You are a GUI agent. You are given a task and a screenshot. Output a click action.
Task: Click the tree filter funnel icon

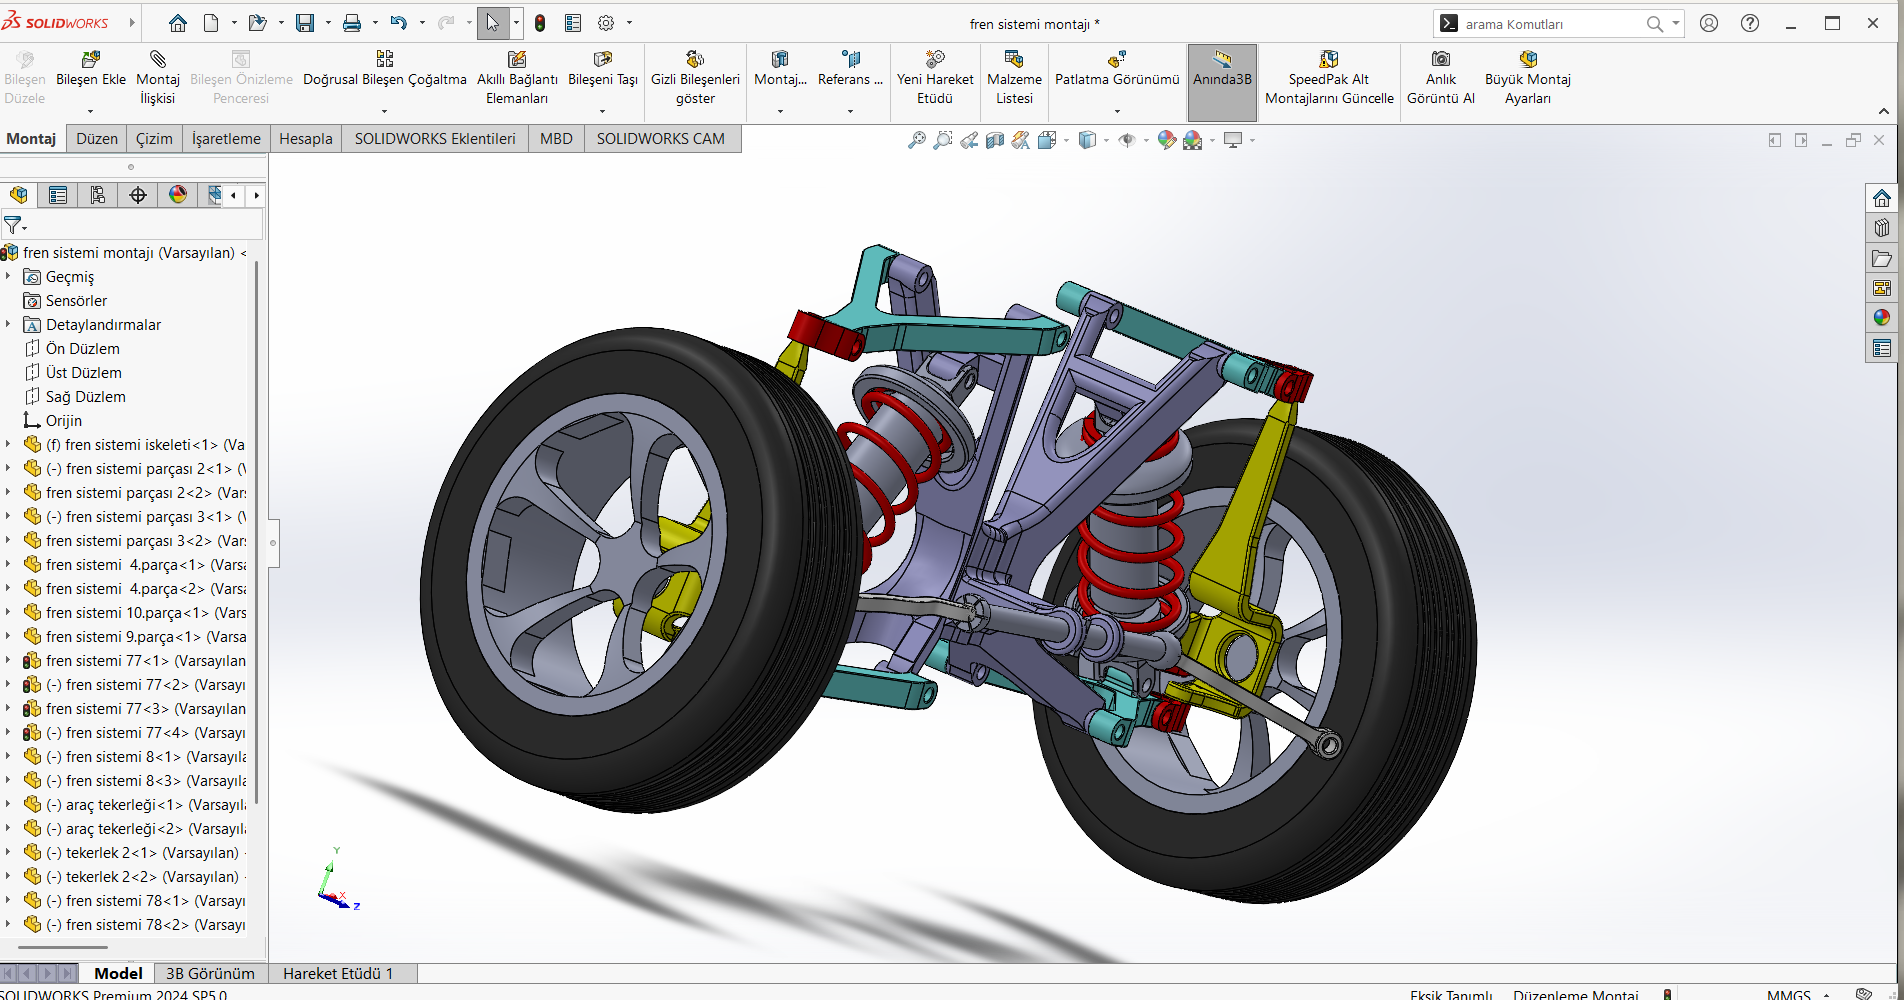click(x=12, y=225)
